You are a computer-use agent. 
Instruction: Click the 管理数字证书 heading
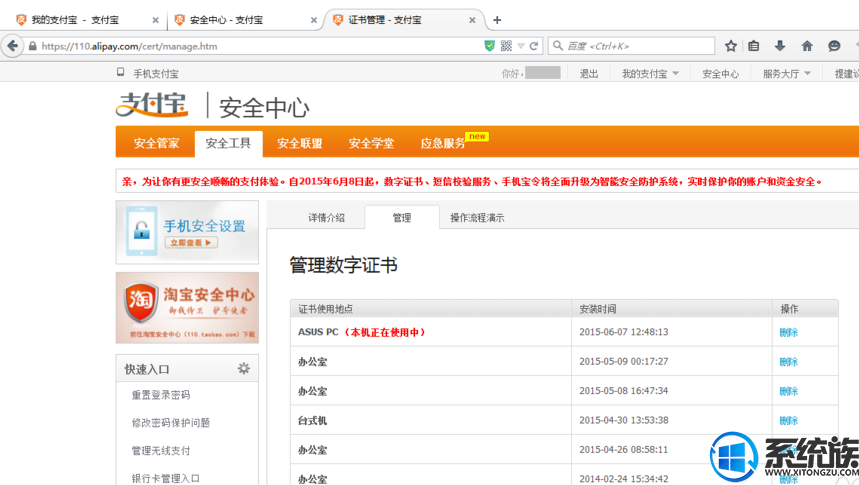343,265
